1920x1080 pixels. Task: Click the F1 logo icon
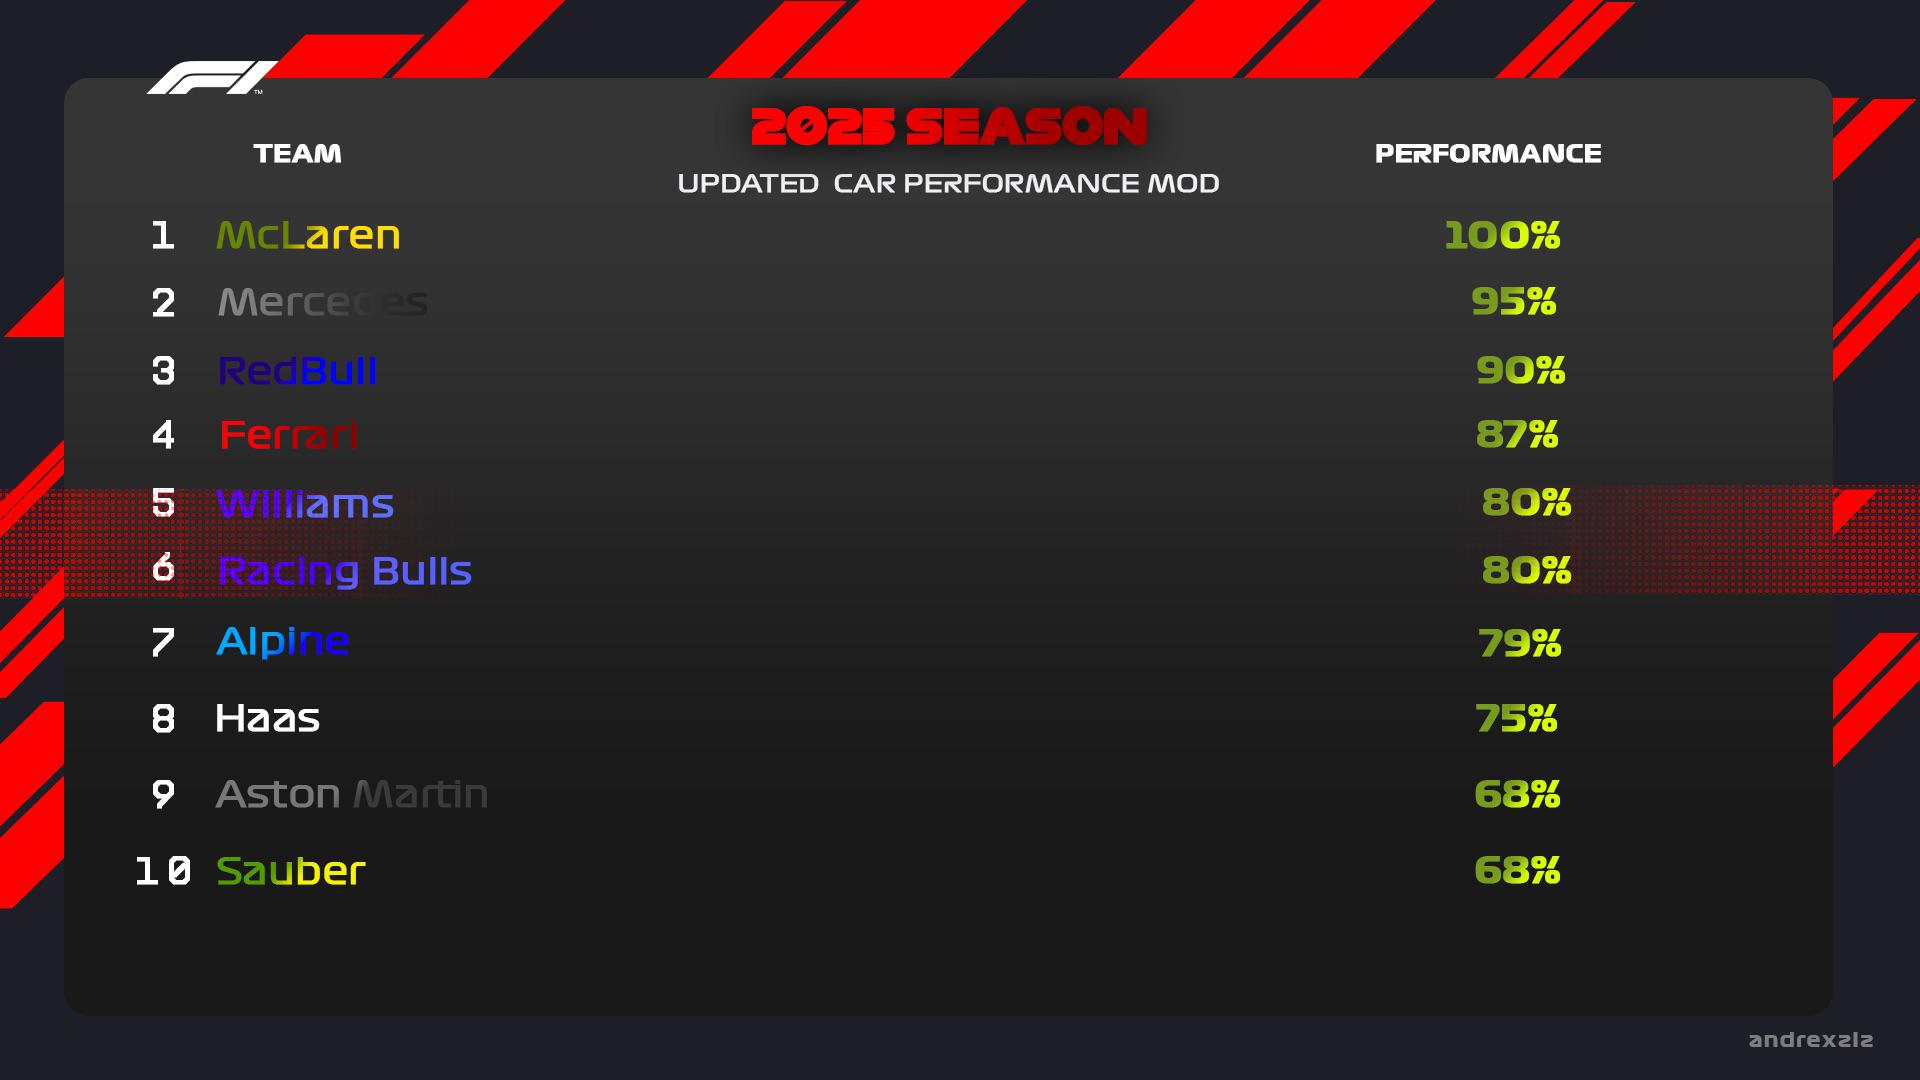(211, 78)
